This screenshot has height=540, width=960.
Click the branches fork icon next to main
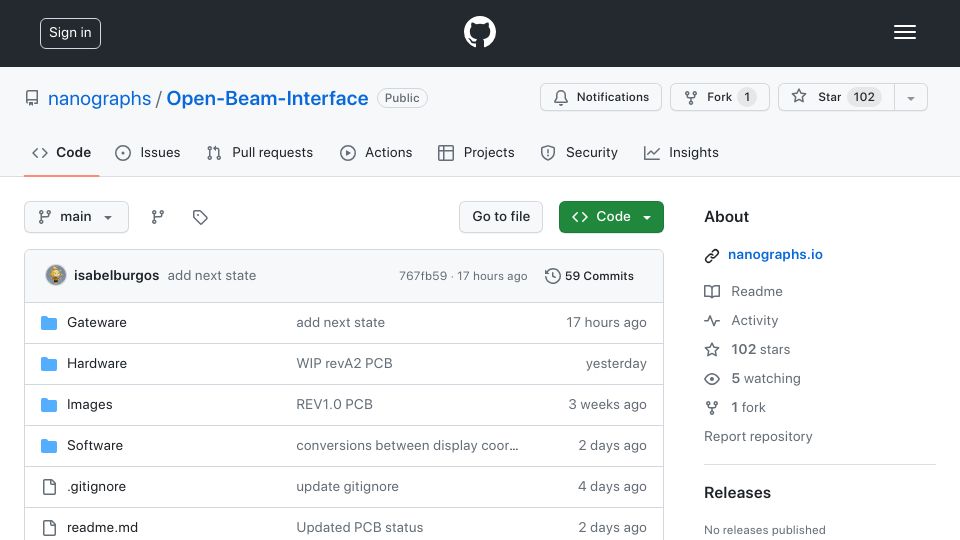[158, 217]
